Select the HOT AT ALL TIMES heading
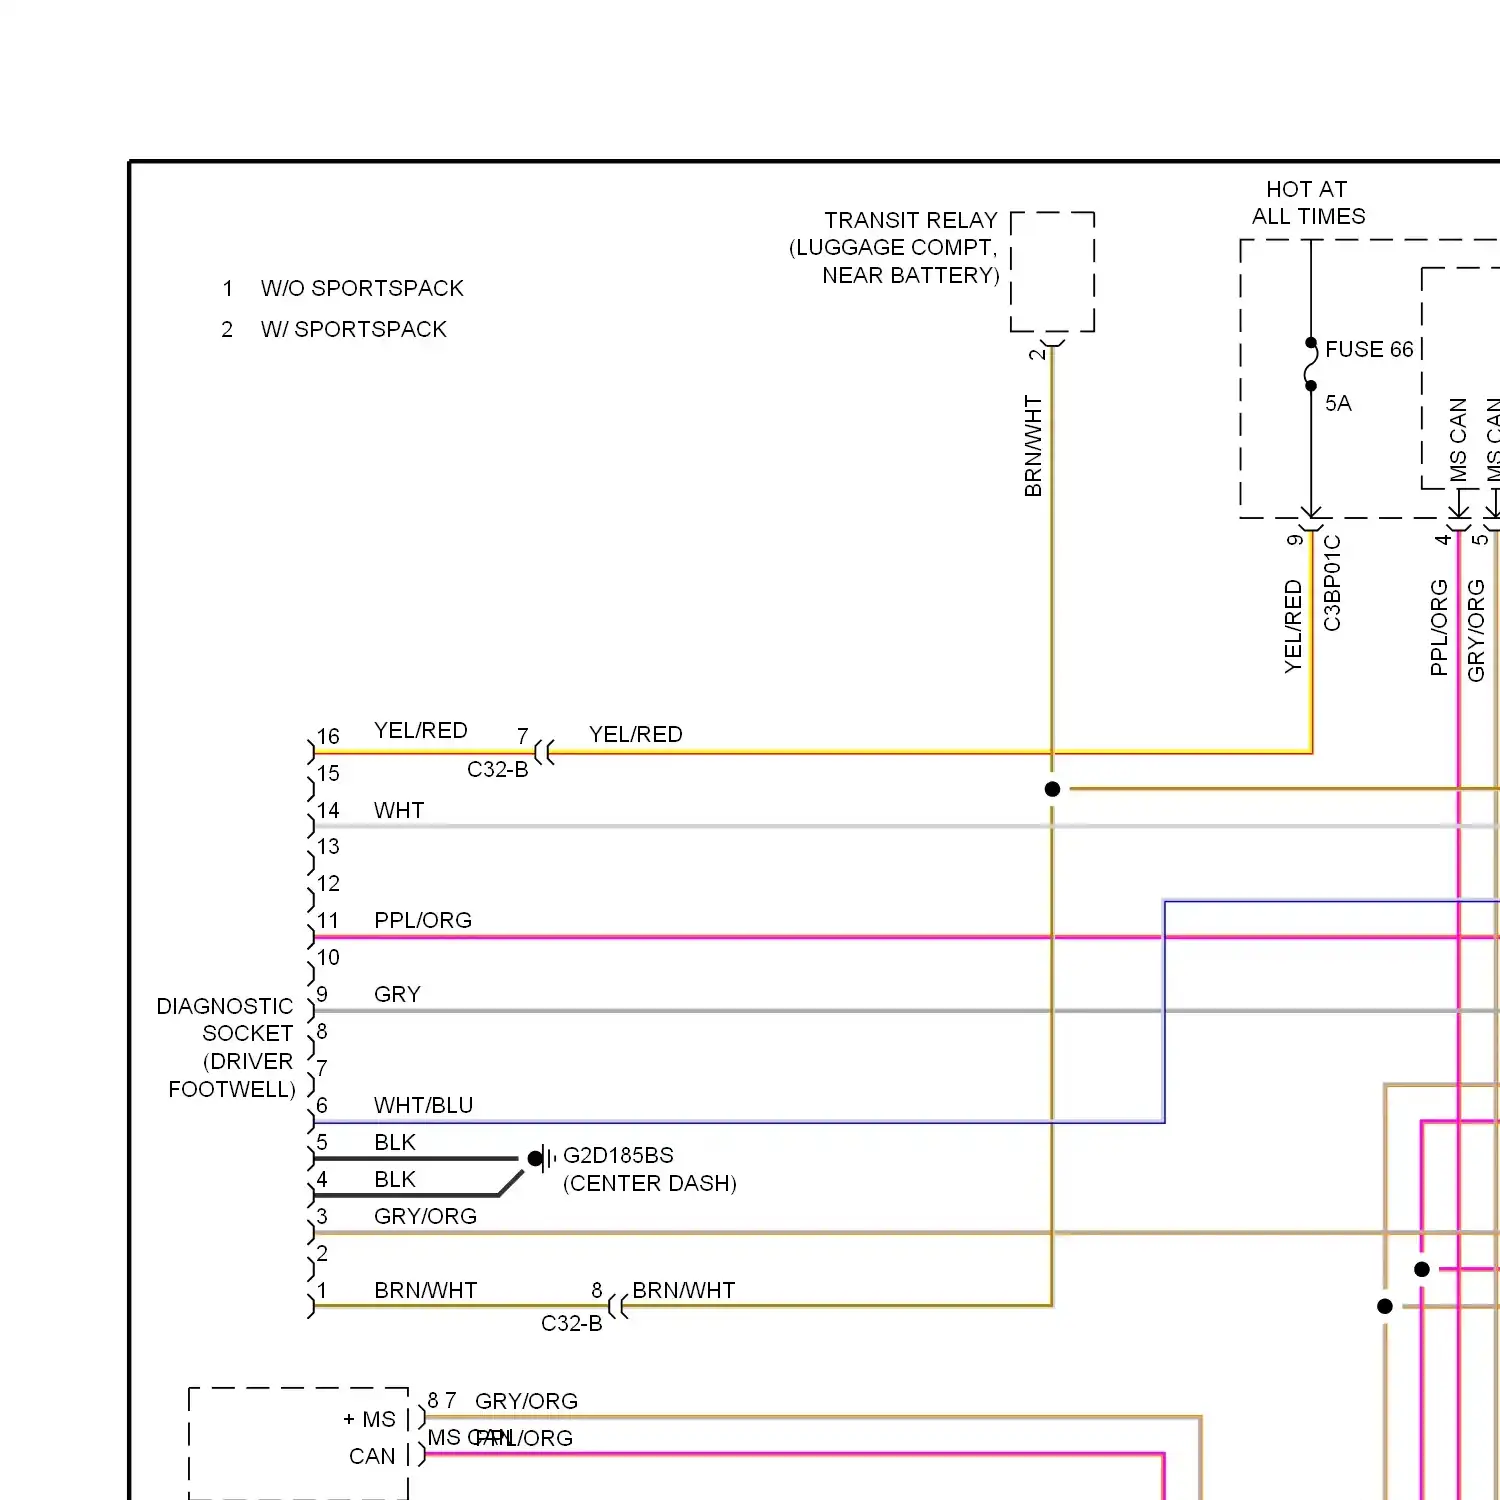 pyautogui.click(x=1308, y=203)
